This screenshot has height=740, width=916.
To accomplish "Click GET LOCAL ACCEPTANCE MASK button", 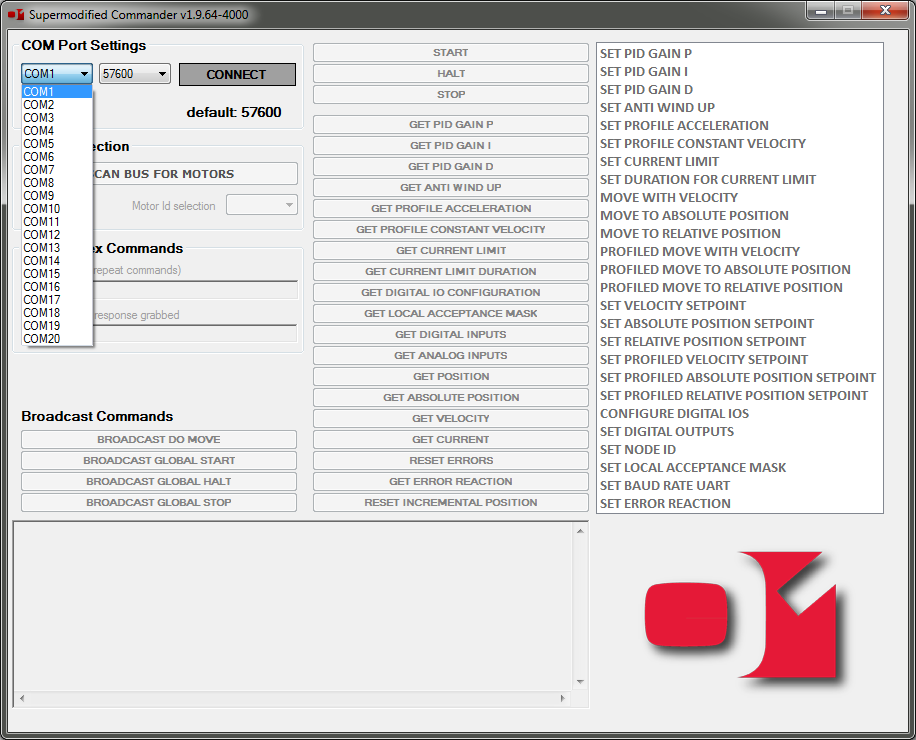I will point(450,314).
